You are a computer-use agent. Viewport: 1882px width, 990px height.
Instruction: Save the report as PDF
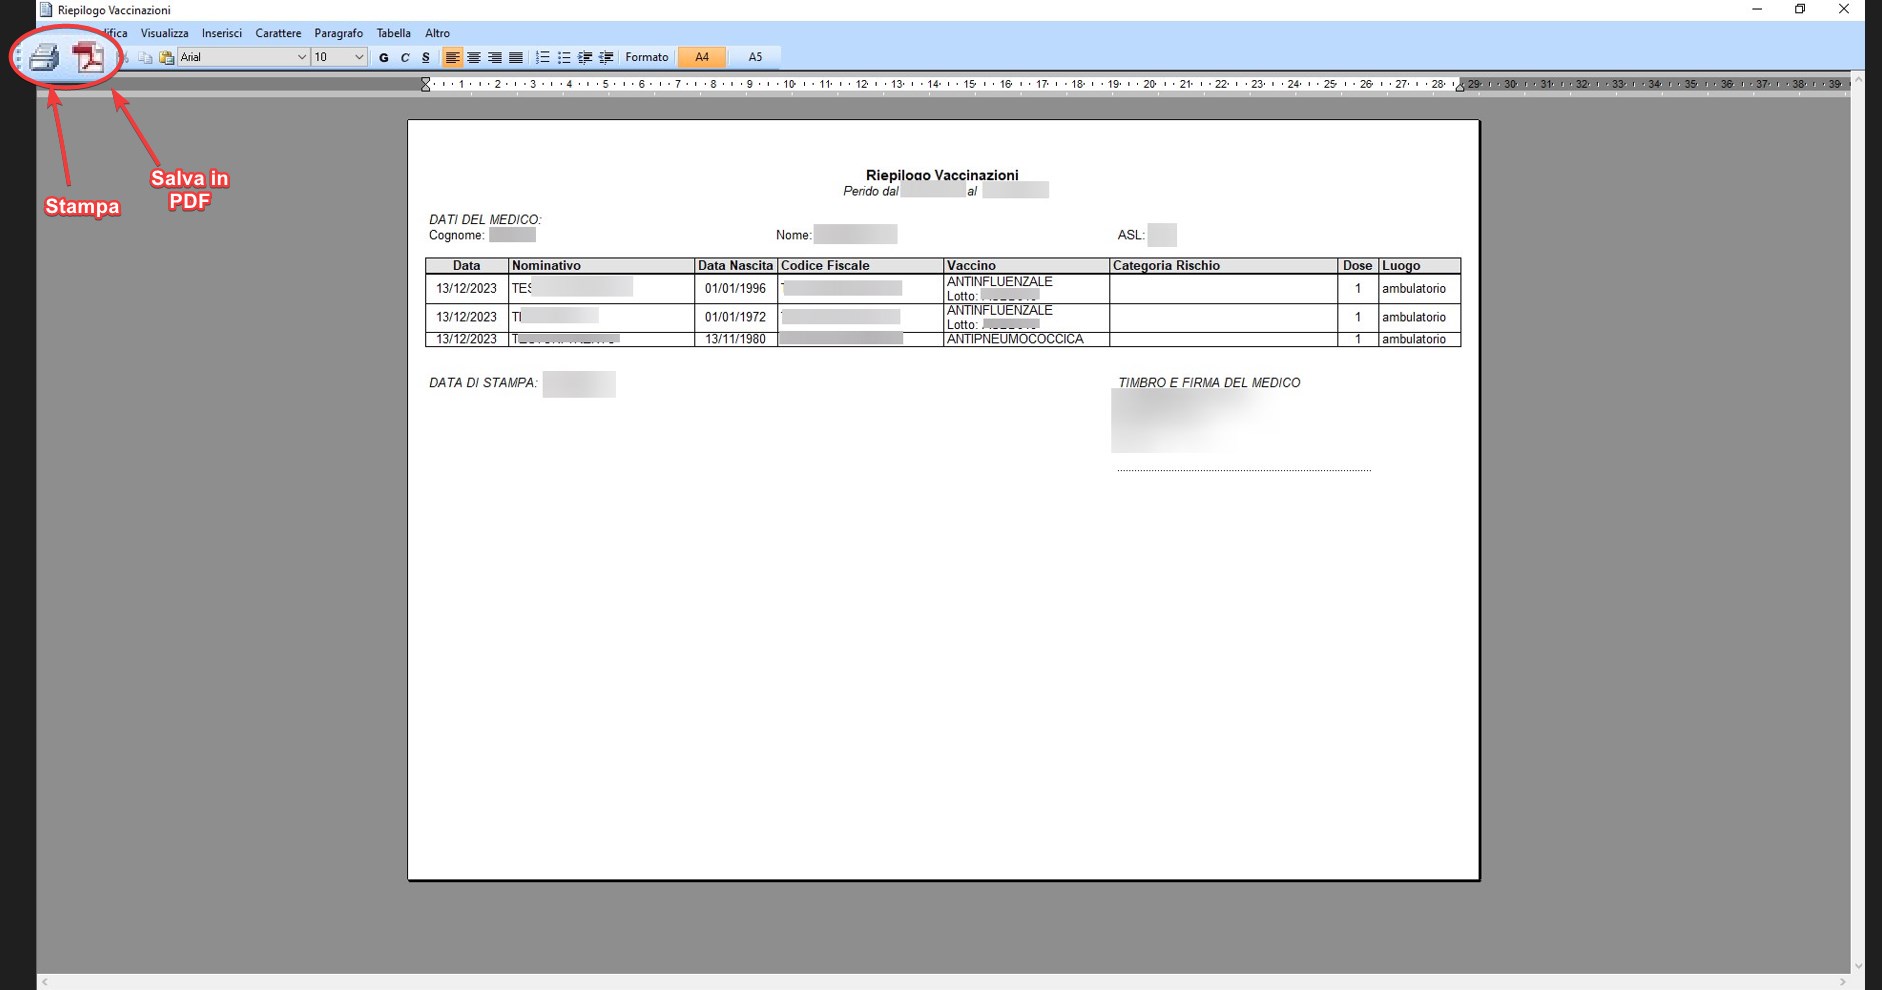pyautogui.click(x=88, y=58)
